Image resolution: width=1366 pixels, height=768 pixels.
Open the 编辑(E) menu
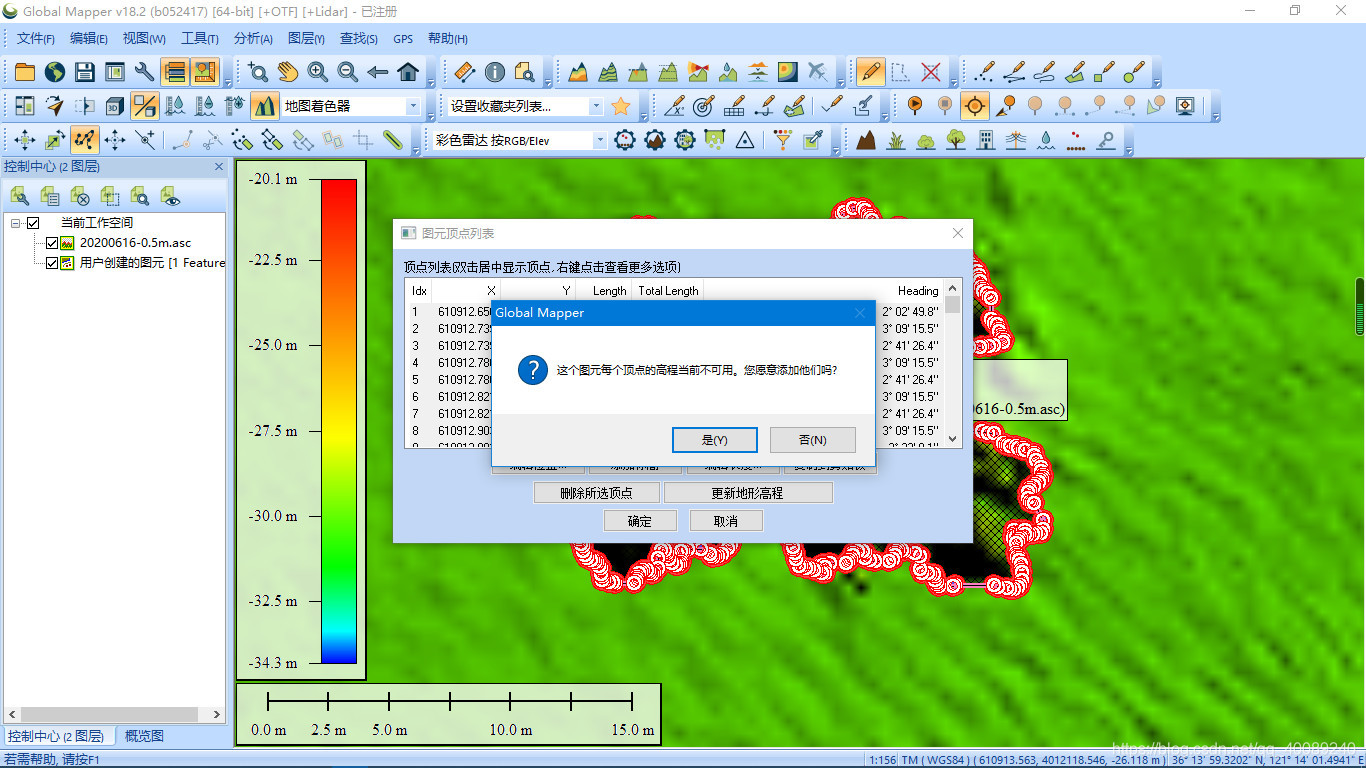(89, 39)
